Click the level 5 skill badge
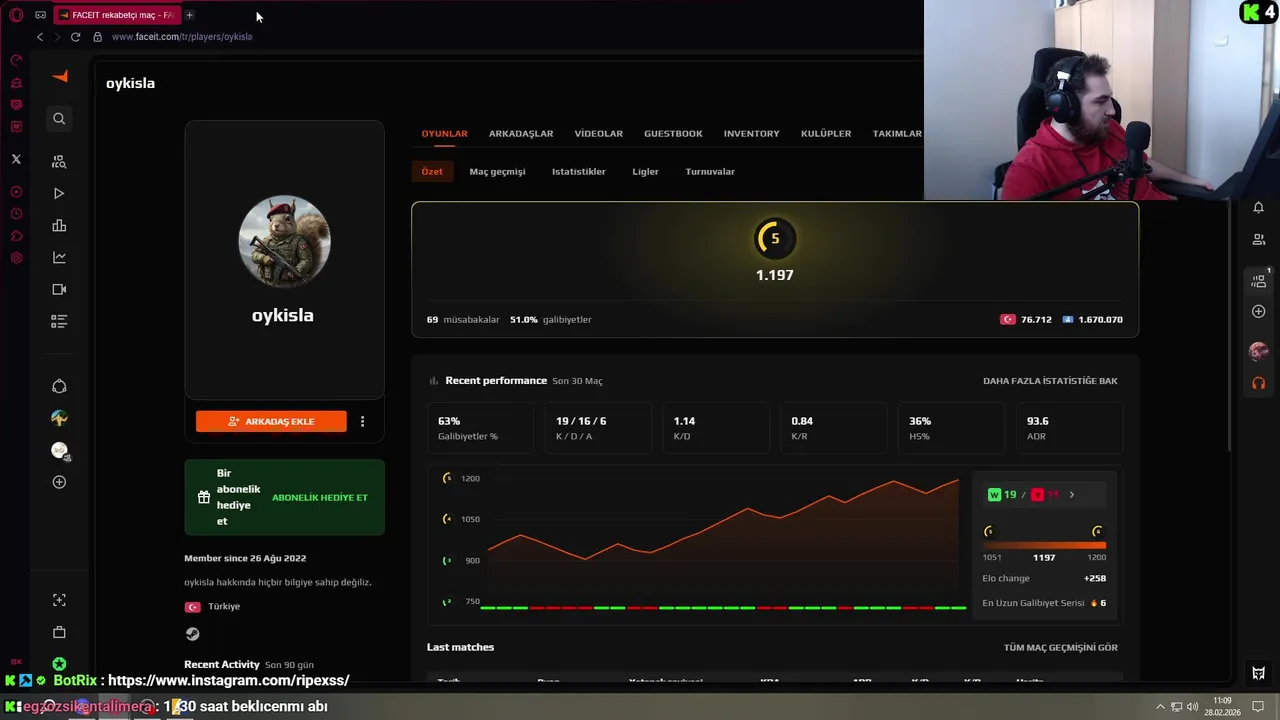Screen dimensions: 1280x720 click(774, 239)
